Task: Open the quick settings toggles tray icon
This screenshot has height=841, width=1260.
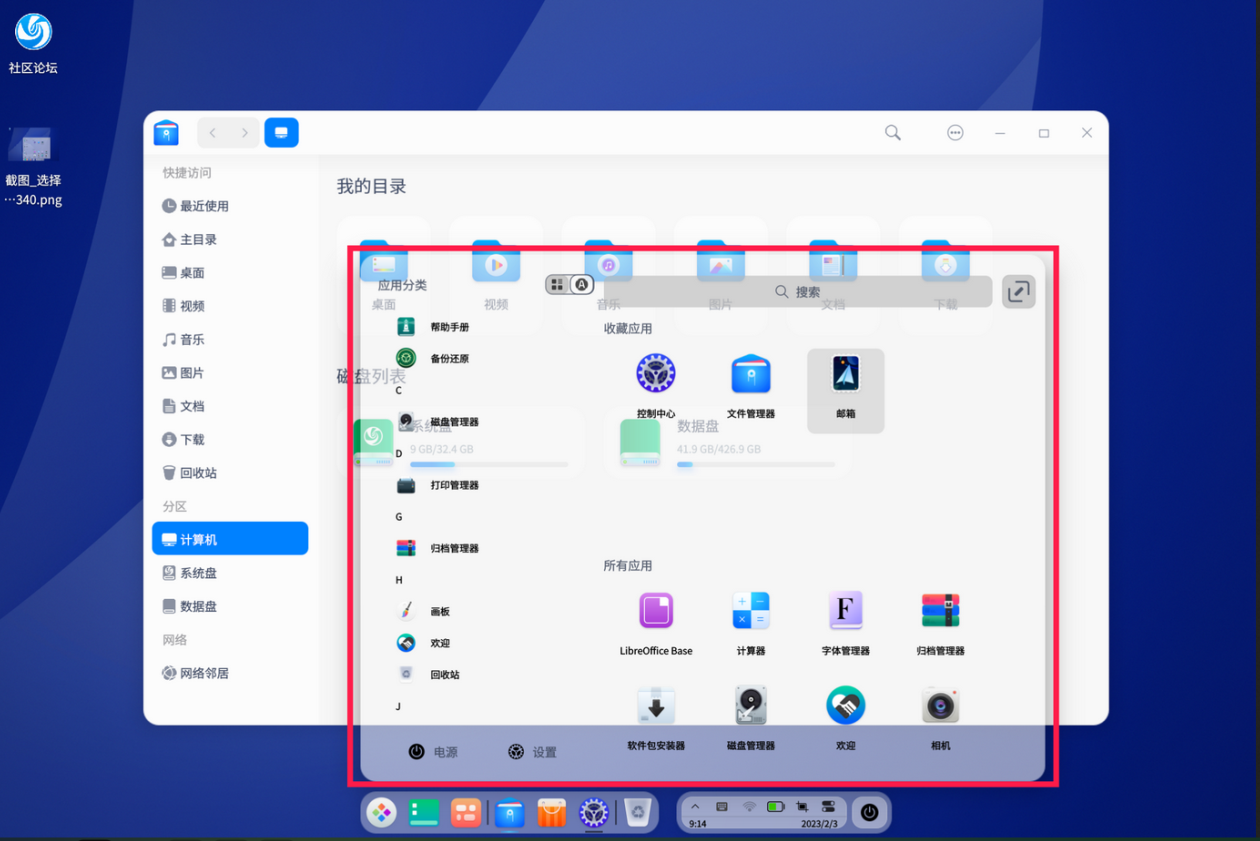Action: pyautogui.click(x=828, y=806)
